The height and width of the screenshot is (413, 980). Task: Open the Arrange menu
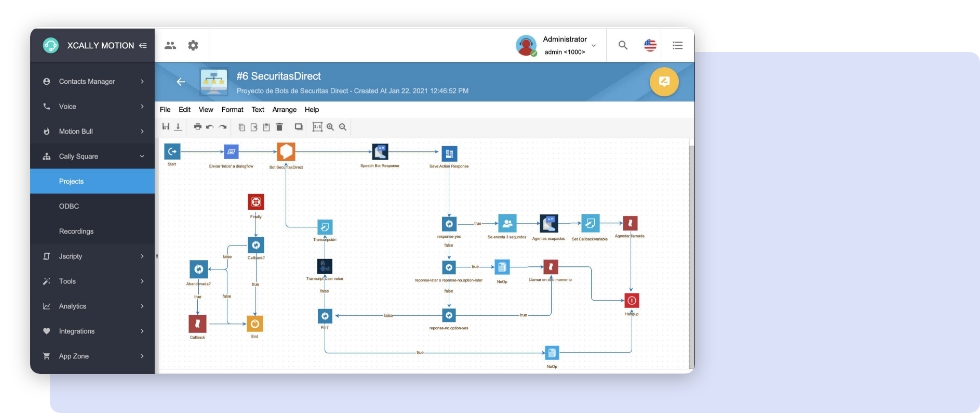(284, 109)
